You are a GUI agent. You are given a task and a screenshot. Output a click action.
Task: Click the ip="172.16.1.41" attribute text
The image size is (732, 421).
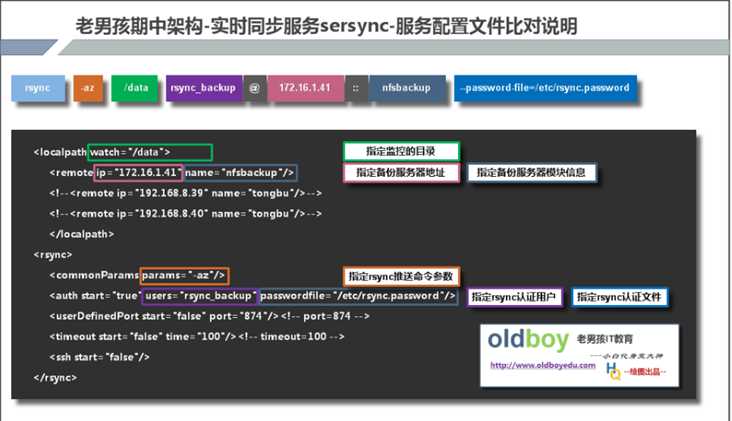coord(138,173)
